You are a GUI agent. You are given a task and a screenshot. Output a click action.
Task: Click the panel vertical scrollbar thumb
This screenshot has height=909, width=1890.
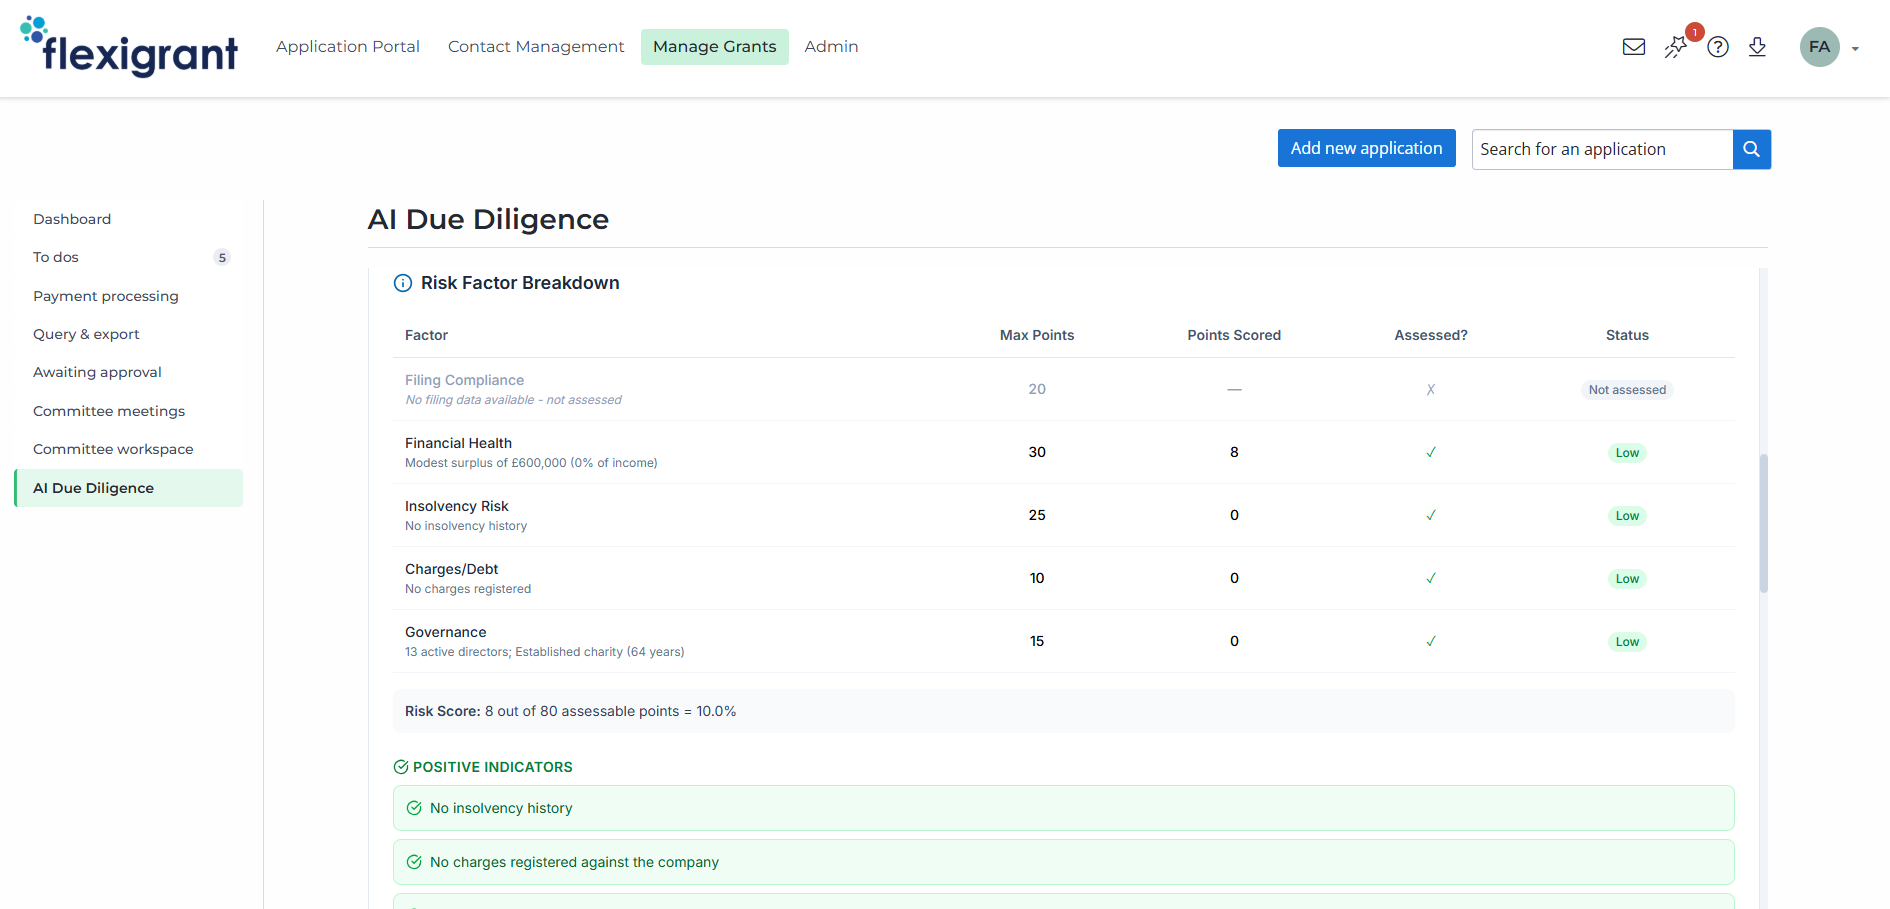pos(1764,523)
